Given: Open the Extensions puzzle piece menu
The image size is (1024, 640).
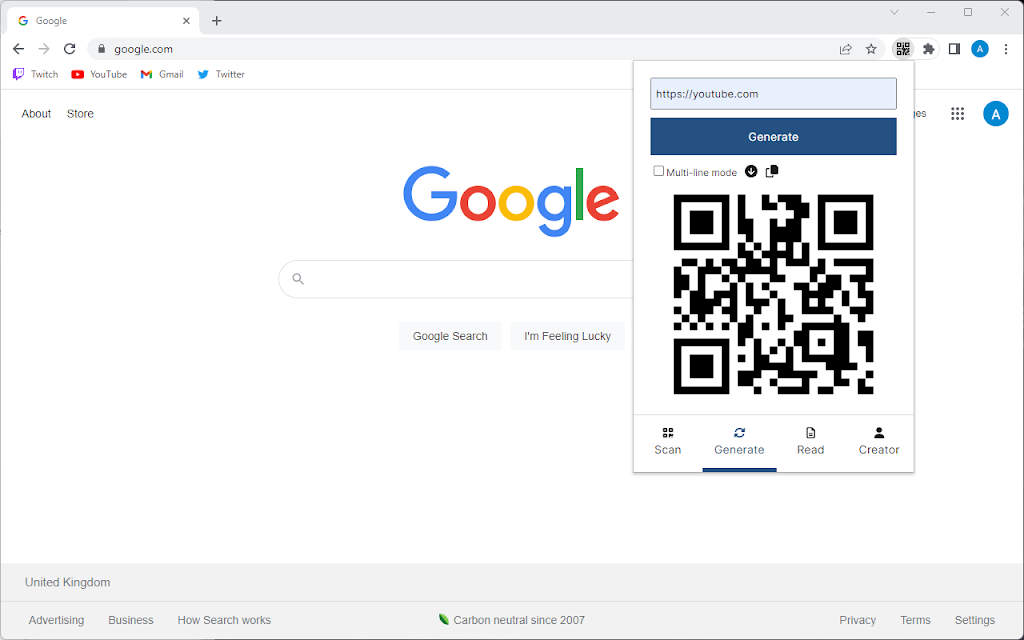Looking at the screenshot, I should pos(928,49).
